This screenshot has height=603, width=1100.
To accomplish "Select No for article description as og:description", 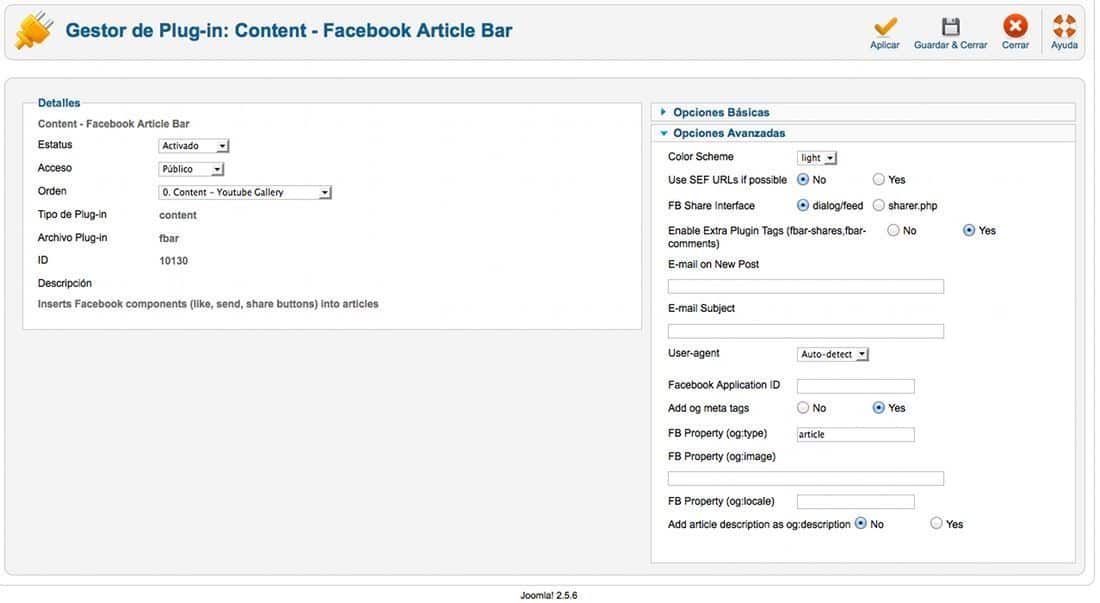I will [861, 523].
